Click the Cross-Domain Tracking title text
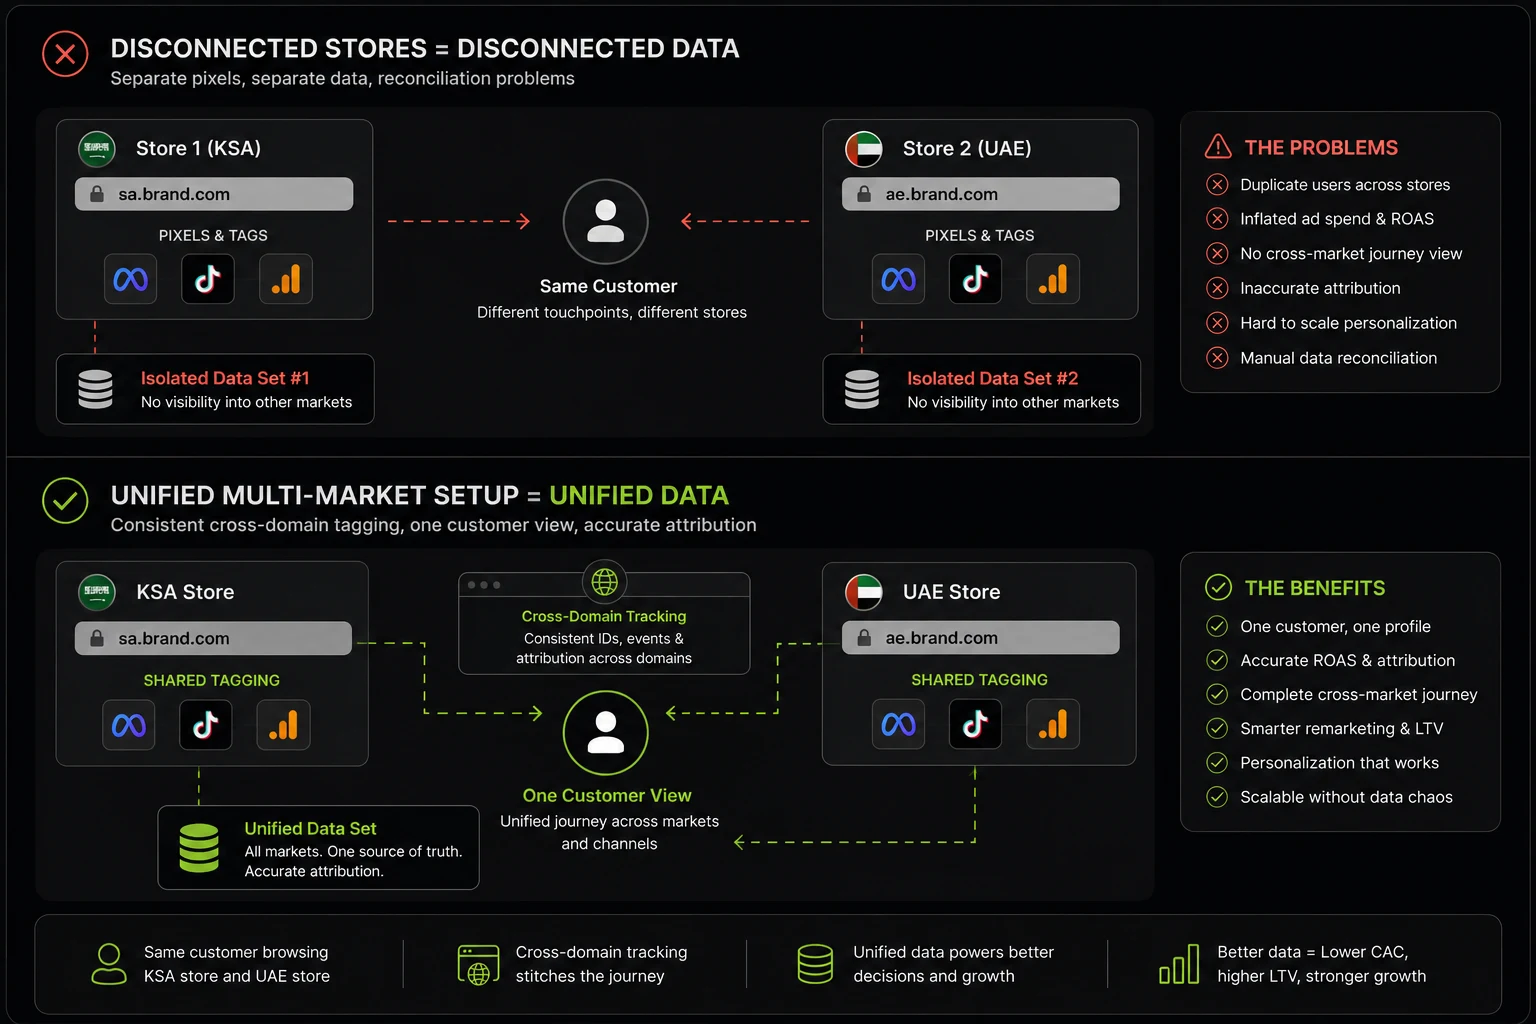This screenshot has width=1536, height=1024. point(604,616)
